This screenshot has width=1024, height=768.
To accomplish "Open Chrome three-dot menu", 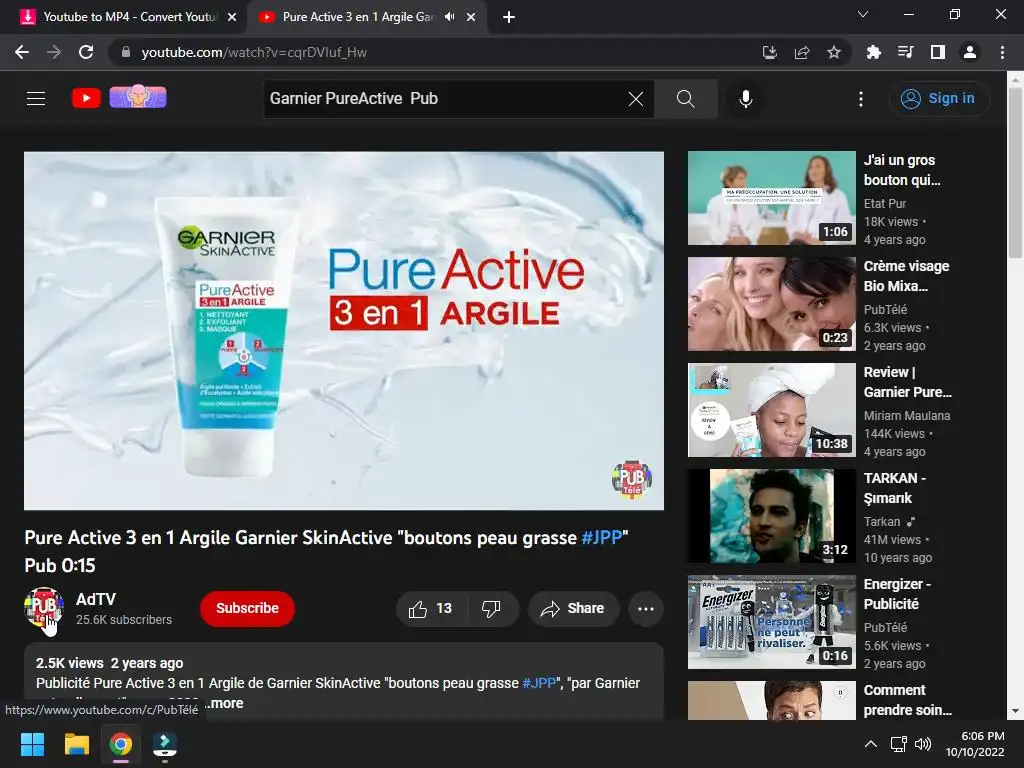I will [x=1002, y=52].
